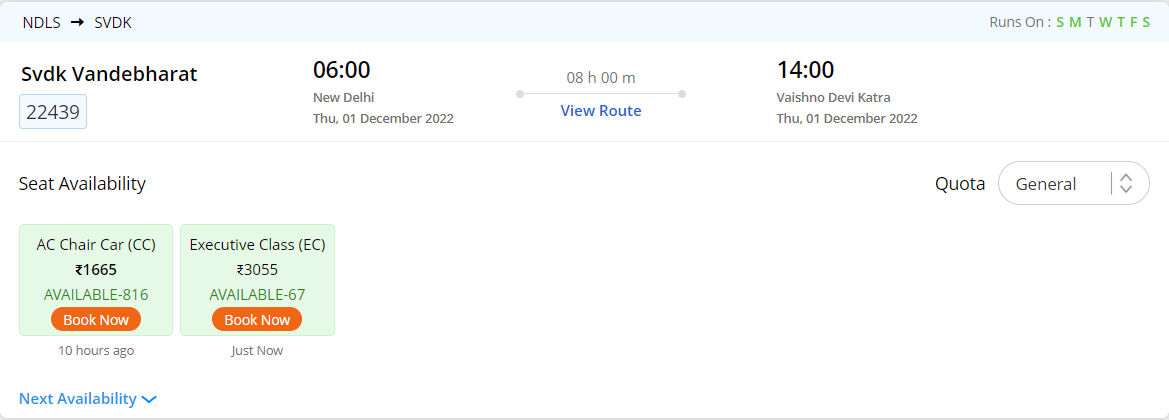Expand the Next Availability section

78,398
